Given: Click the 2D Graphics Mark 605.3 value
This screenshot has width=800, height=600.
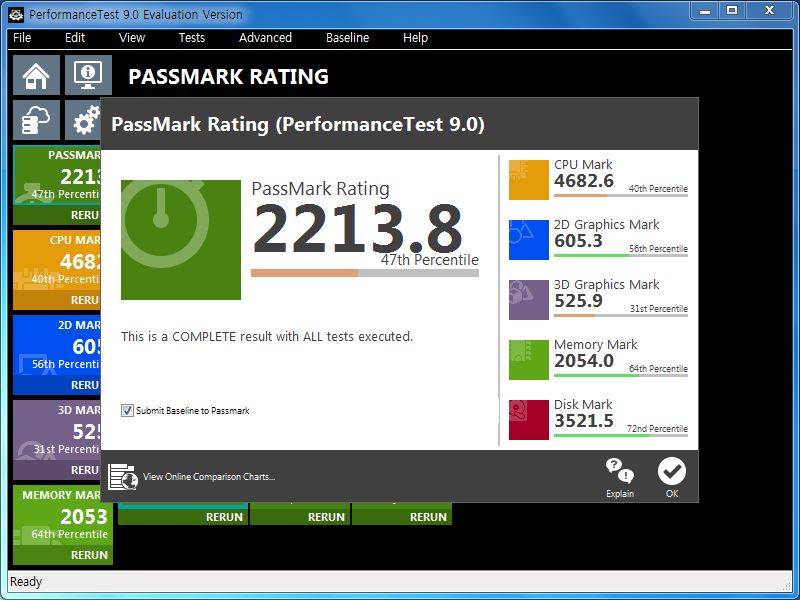Looking at the screenshot, I should tap(578, 241).
